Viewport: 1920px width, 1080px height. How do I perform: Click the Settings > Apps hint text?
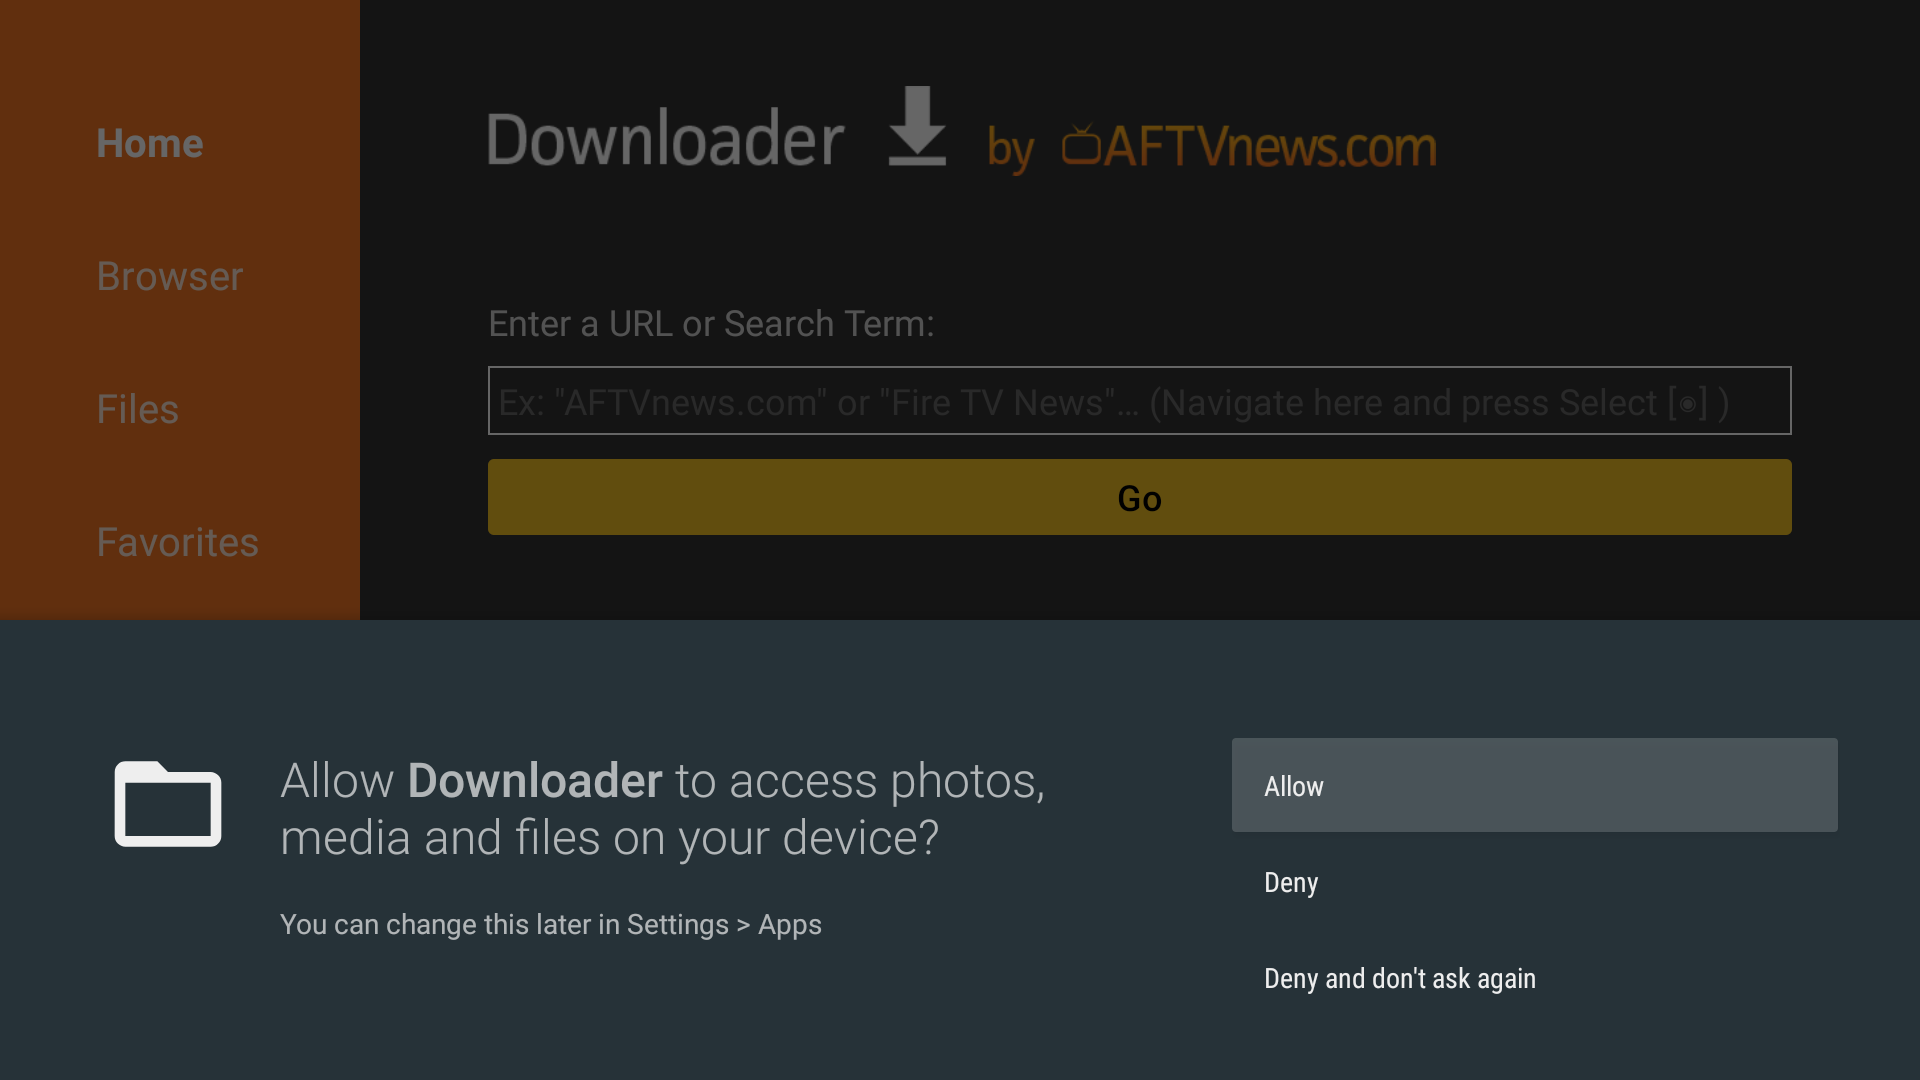pyautogui.click(x=551, y=925)
